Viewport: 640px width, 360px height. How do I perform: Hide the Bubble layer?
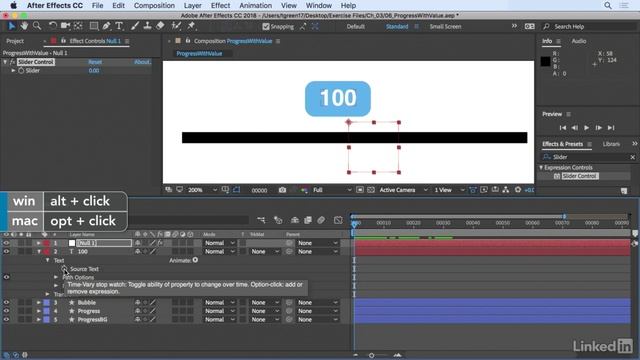(x=6, y=302)
